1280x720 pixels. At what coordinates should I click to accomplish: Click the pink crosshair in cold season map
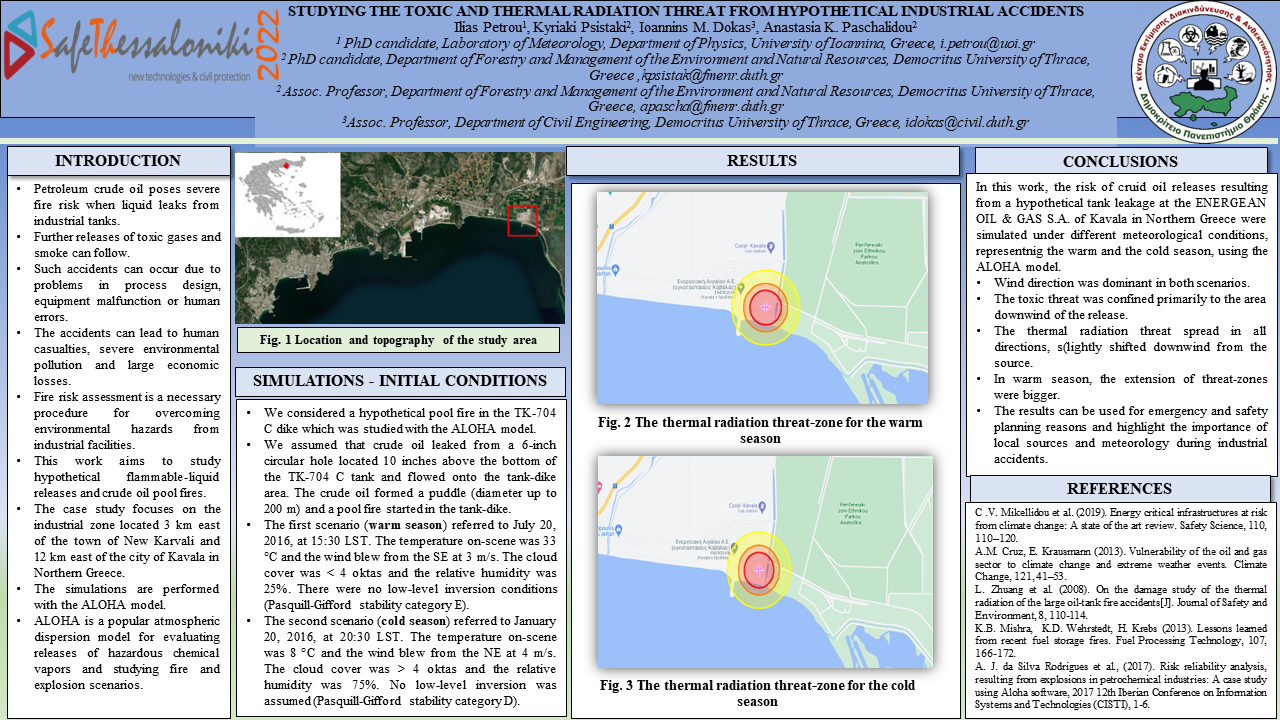(x=759, y=569)
